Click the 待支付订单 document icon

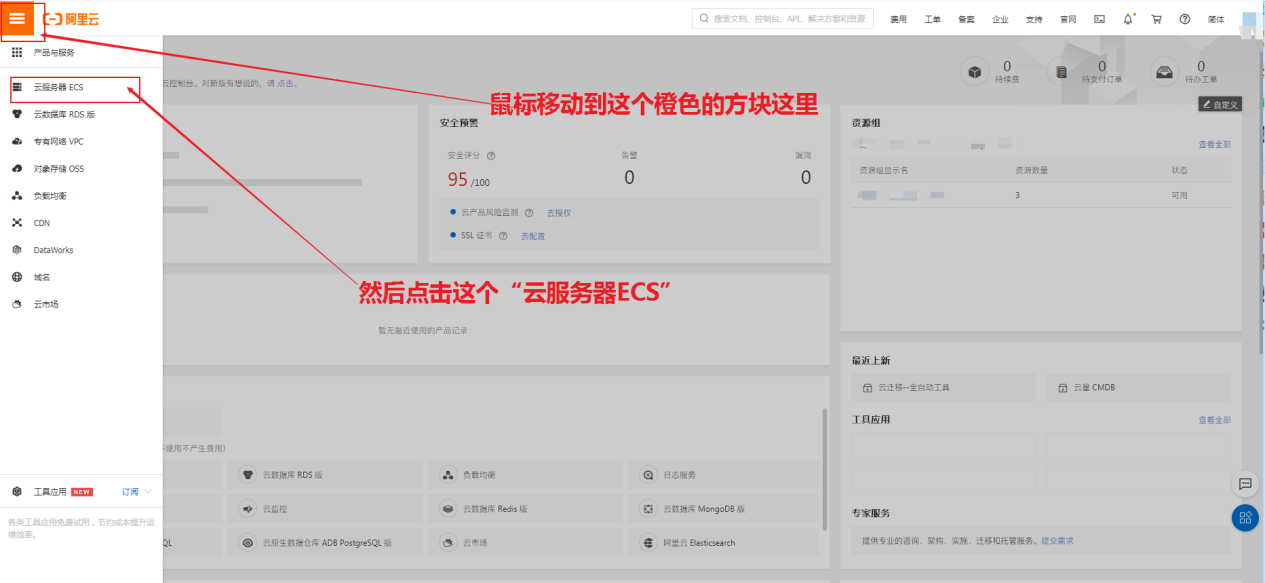[1062, 72]
